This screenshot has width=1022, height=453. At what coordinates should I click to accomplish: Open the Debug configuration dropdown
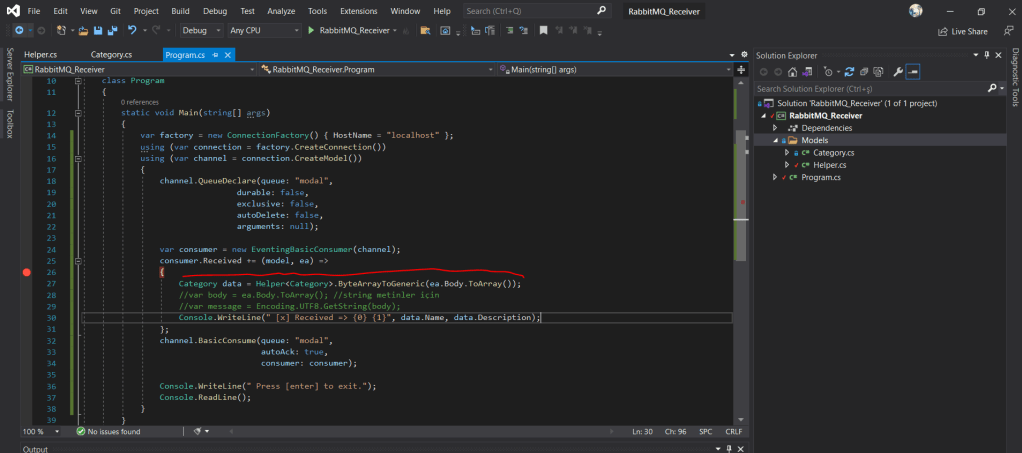tap(201, 31)
